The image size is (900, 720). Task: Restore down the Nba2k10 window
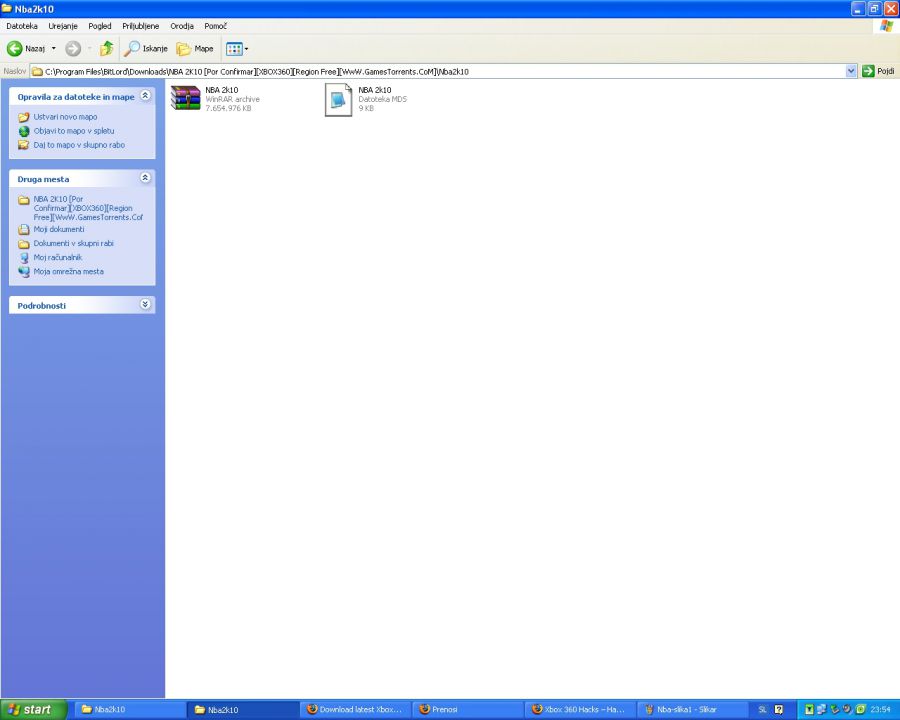tap(875, 9)
